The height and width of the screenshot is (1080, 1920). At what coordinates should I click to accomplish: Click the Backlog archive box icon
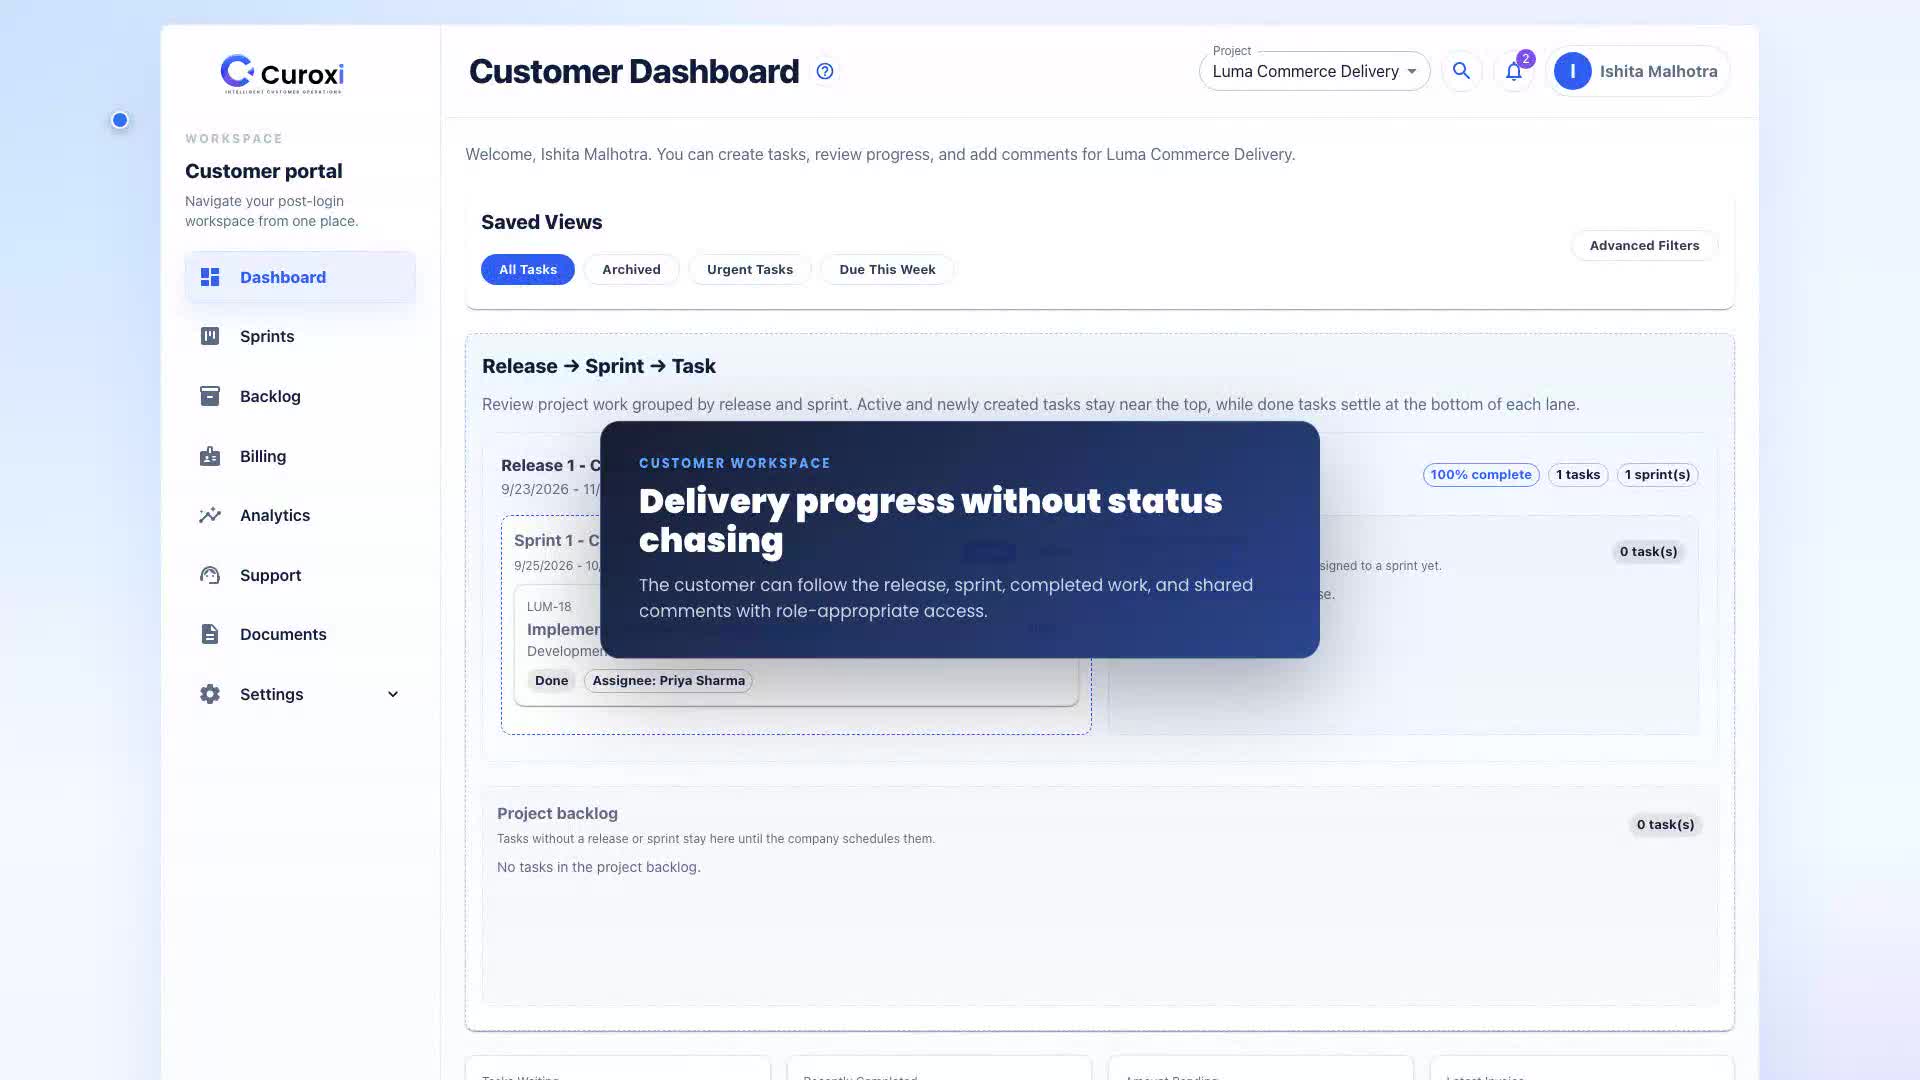[210, 396]
